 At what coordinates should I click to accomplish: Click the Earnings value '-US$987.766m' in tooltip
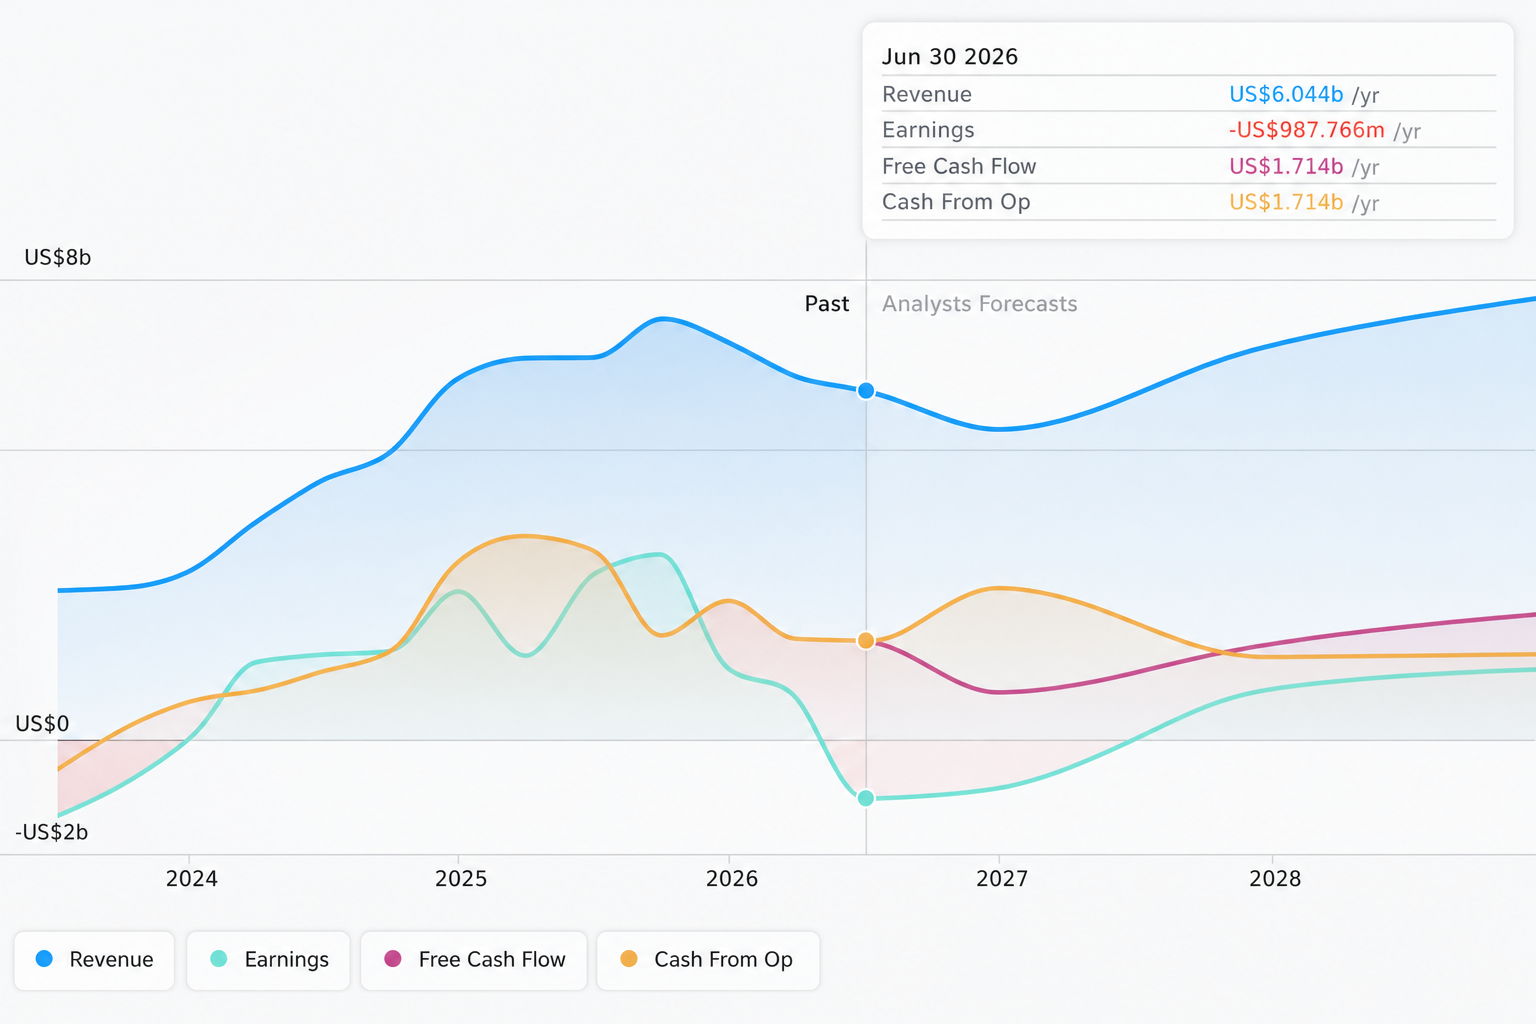[1307, 130]
